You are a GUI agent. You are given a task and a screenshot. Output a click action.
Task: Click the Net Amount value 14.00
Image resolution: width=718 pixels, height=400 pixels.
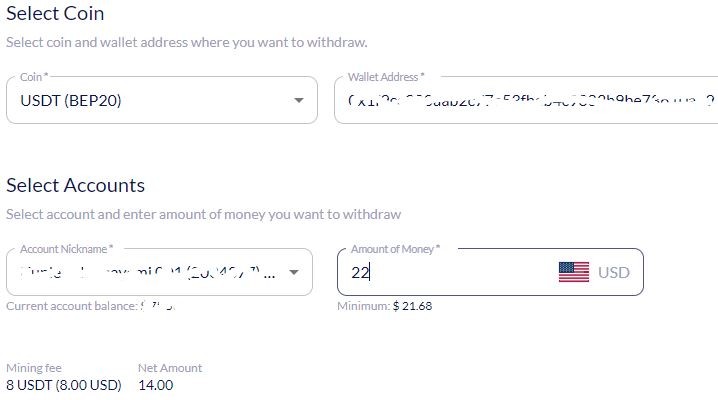(156, 385)
